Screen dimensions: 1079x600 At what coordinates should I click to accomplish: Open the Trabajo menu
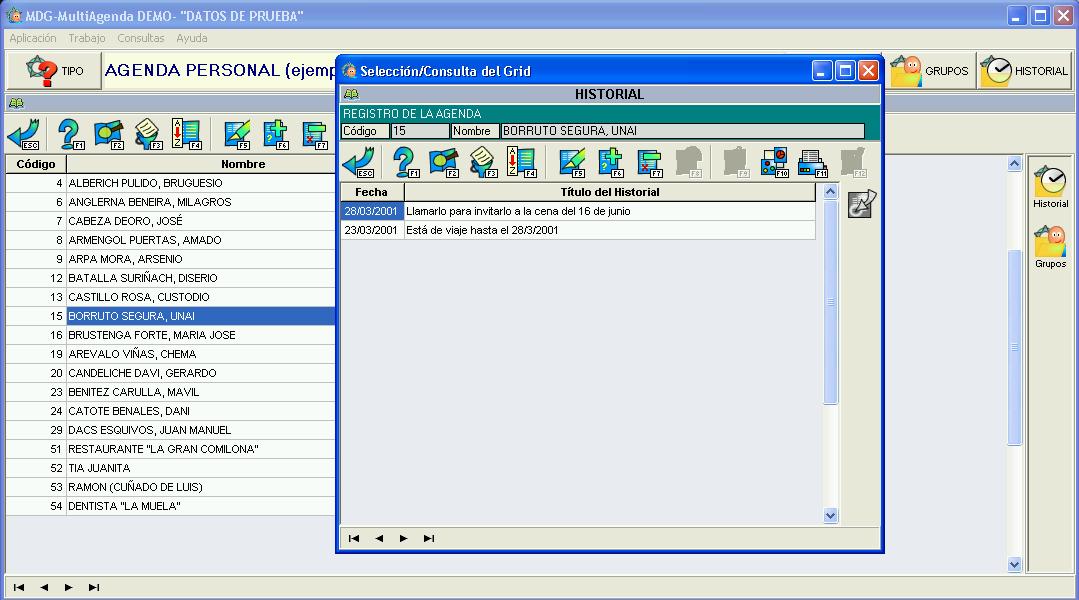pyautogui.click(x=87, y=38)
